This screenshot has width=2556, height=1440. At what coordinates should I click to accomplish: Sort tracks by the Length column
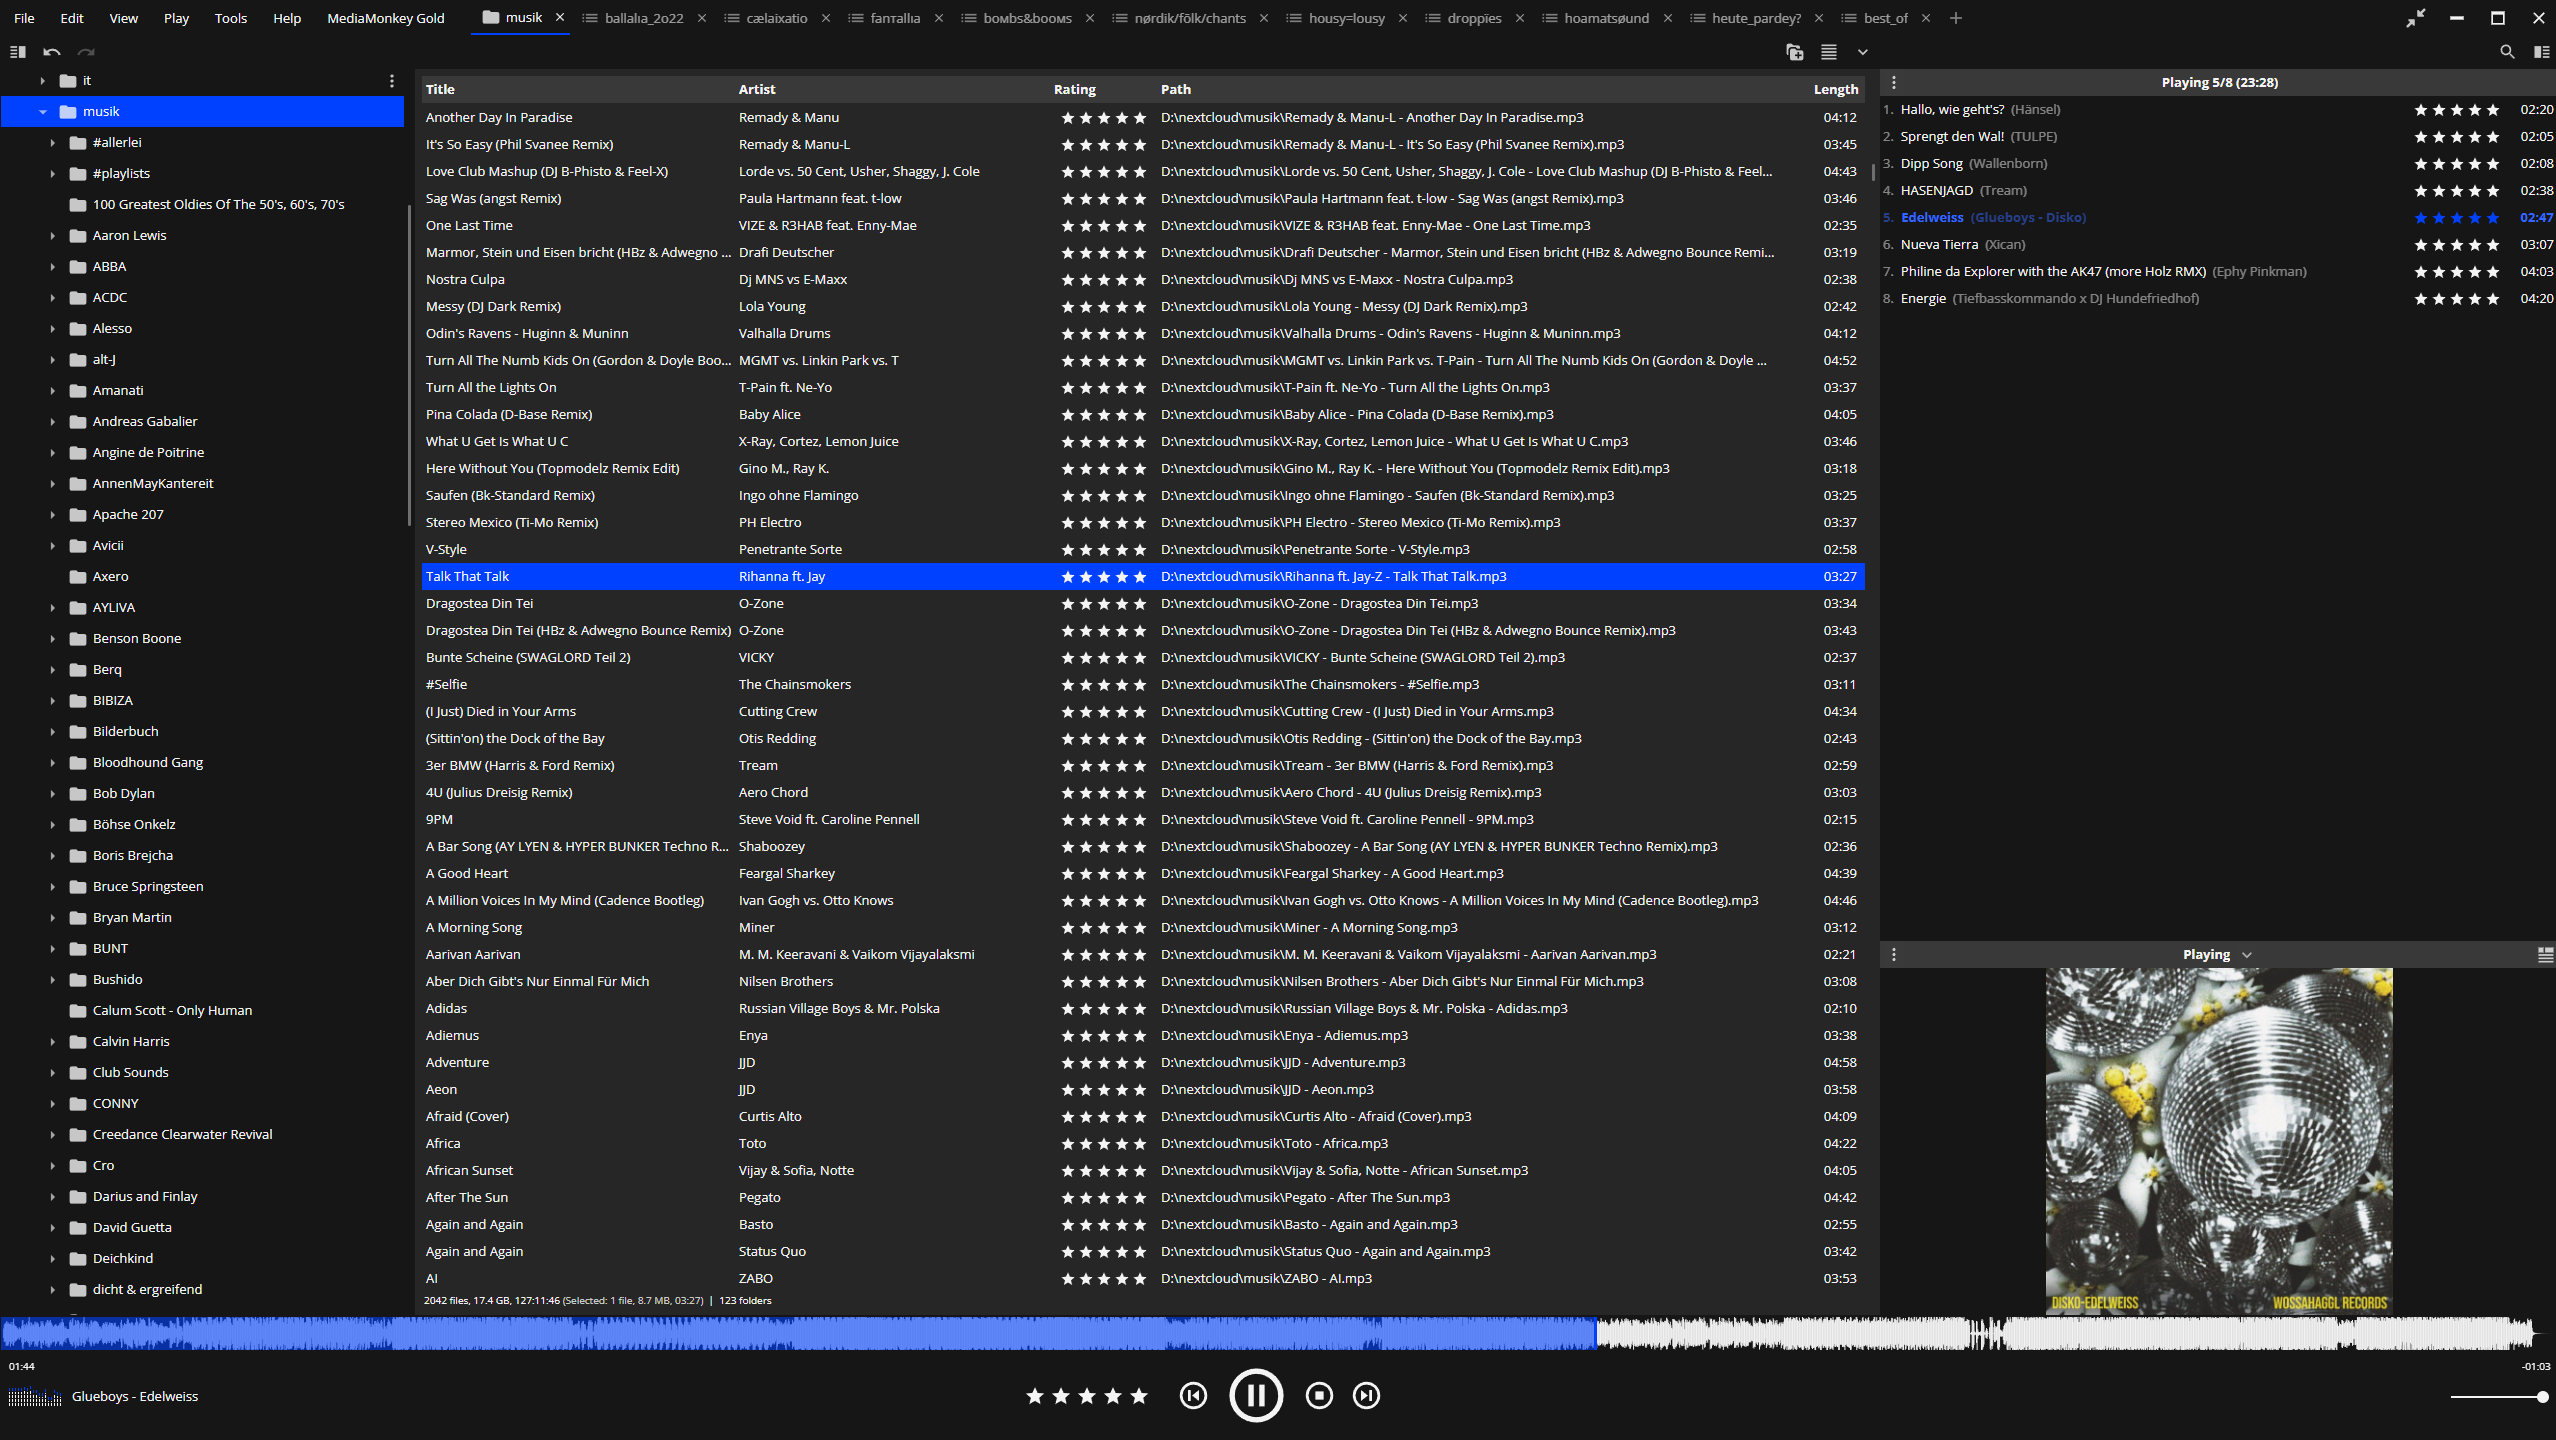click(1836, 90)
